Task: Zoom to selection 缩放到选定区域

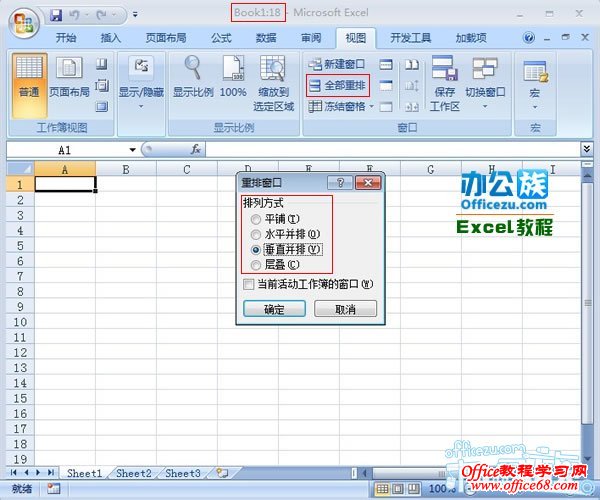Action: click(273, 83)
